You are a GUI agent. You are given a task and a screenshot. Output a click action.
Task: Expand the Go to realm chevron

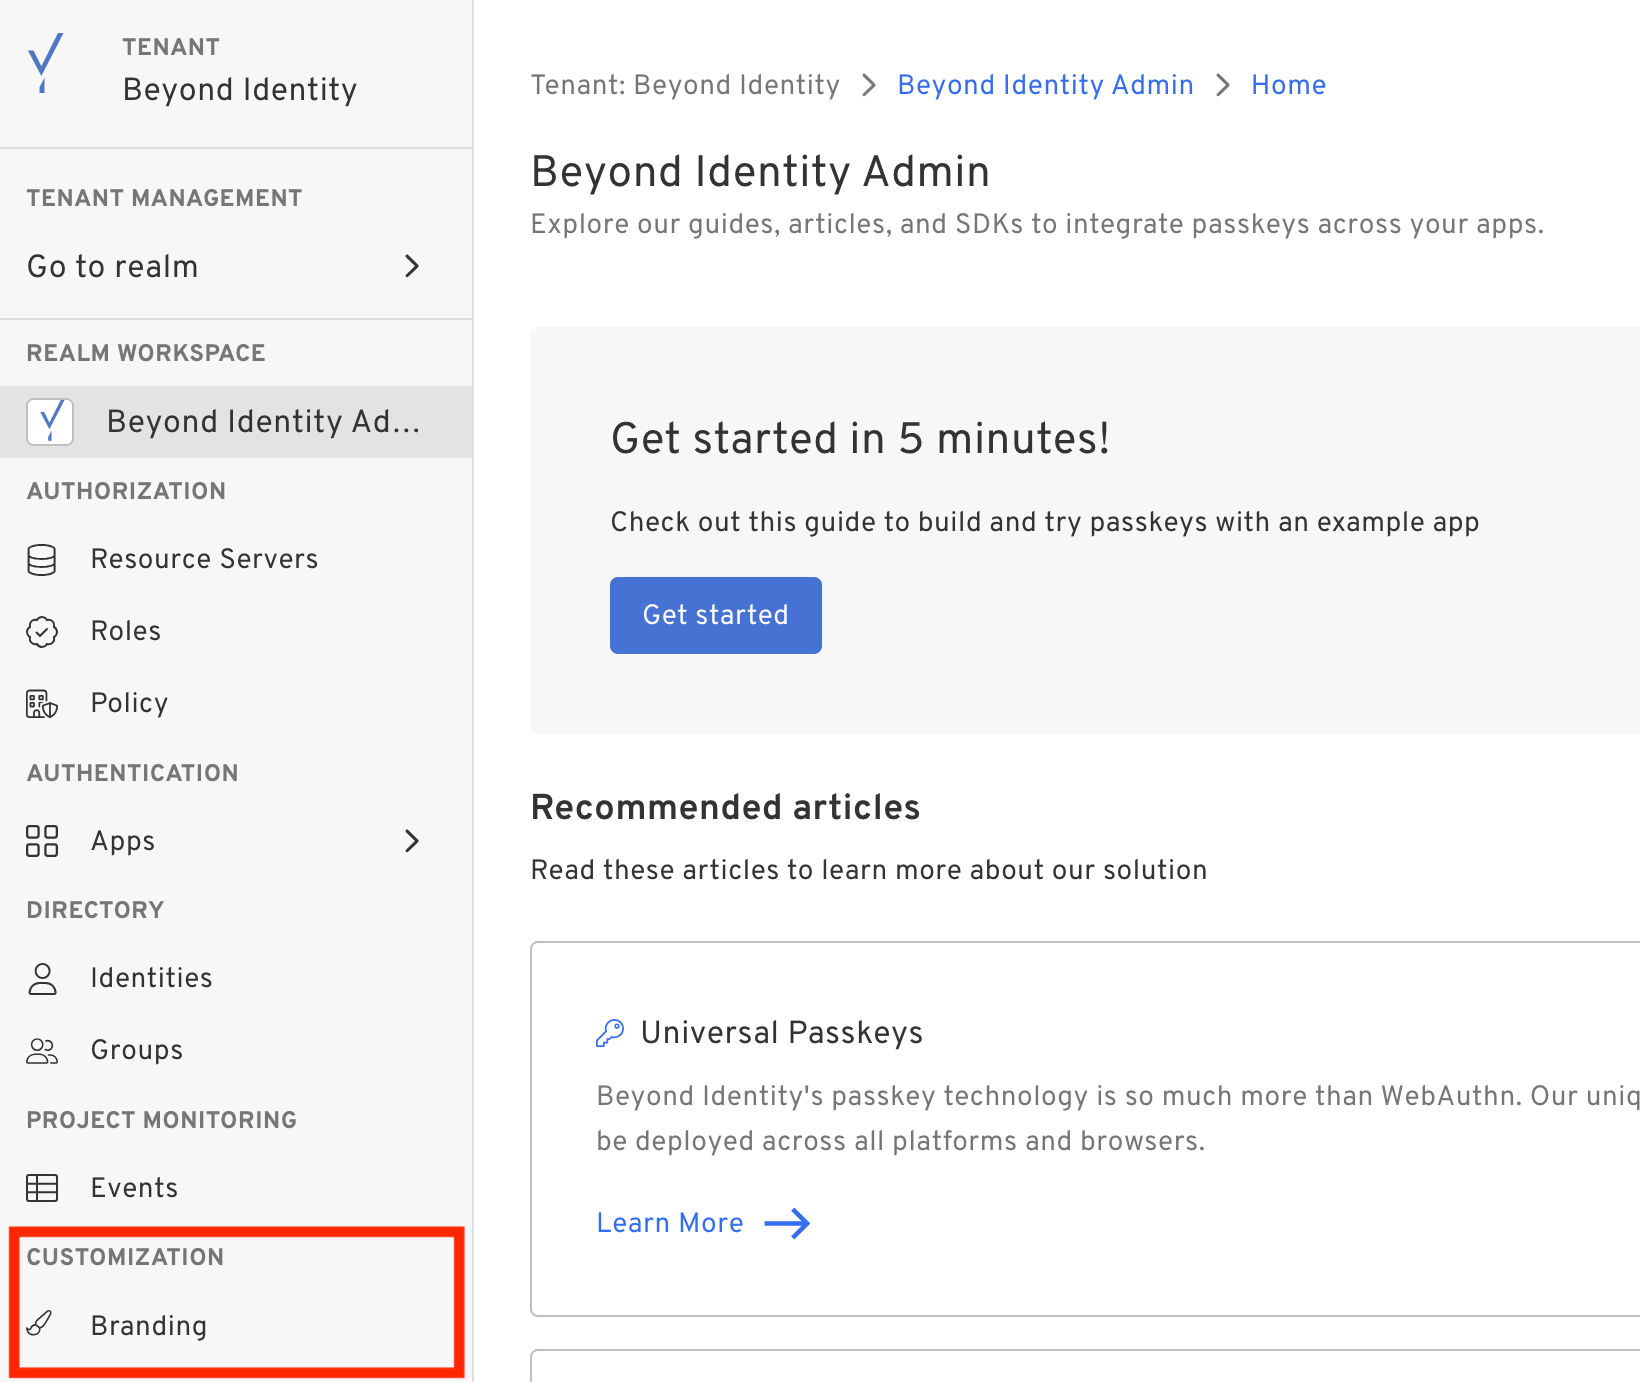point(412,266)
